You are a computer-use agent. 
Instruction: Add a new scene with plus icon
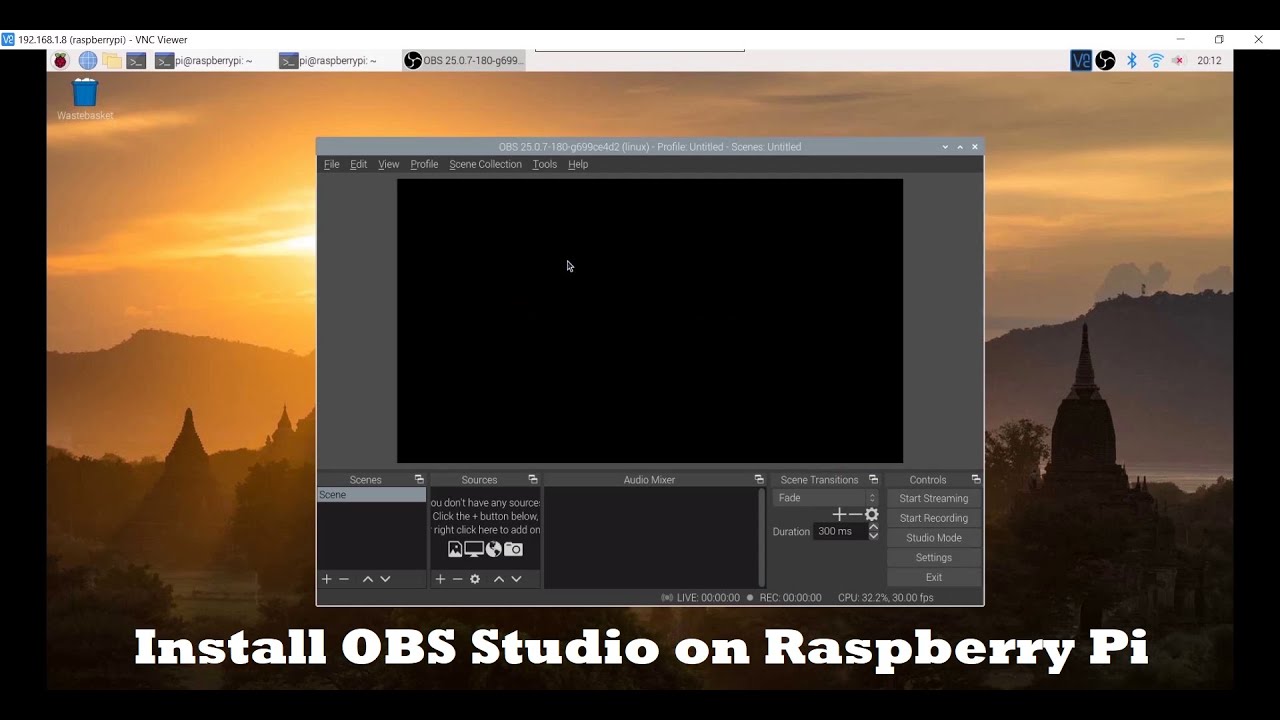click(326, 579)
